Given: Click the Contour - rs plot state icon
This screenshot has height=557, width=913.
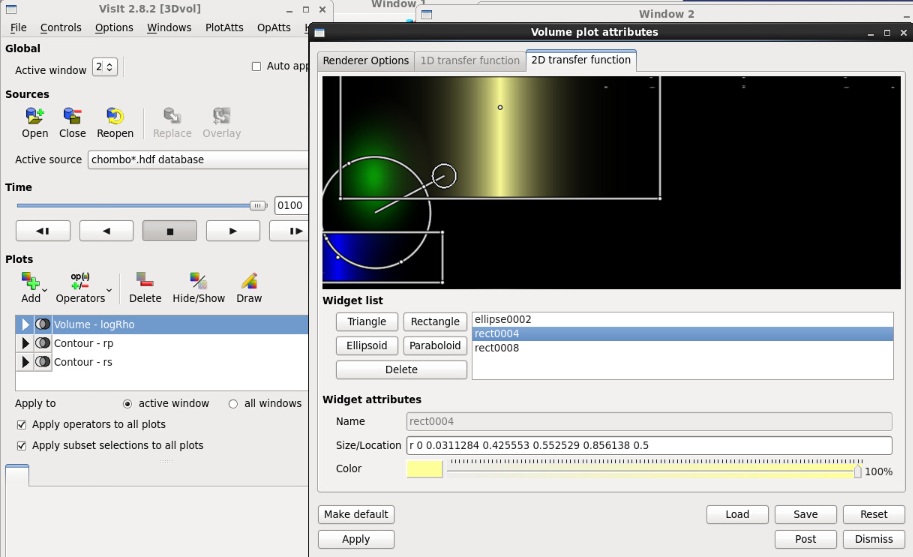Looking at the screenshot, I should 43,362.
